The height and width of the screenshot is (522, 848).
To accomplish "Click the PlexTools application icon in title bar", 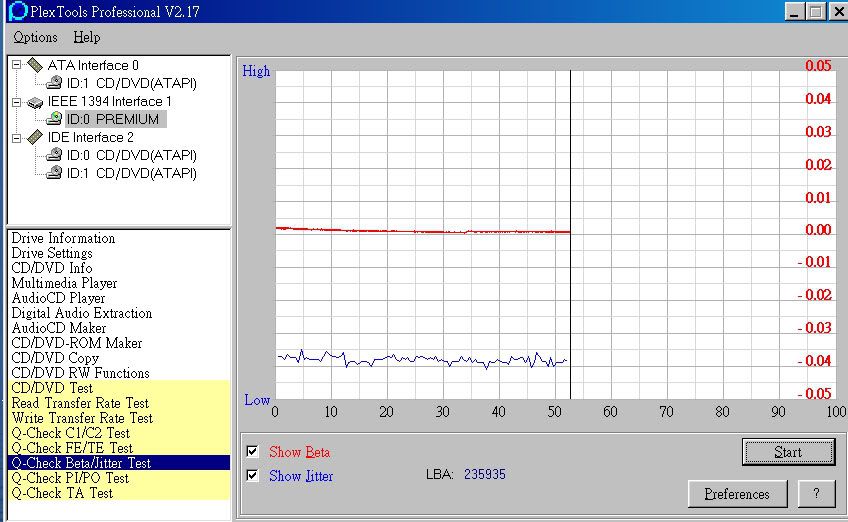I will [18, 11].
